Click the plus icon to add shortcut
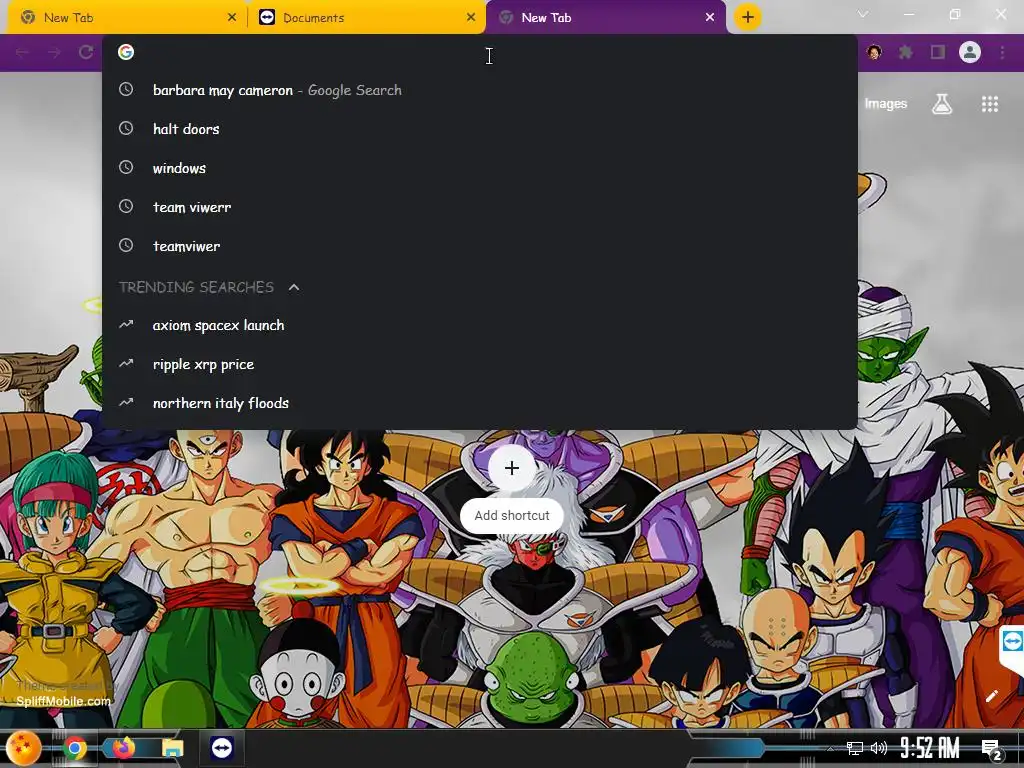Image resolution: width=1024 pixels, height=768 pixels. click(512, 468)
